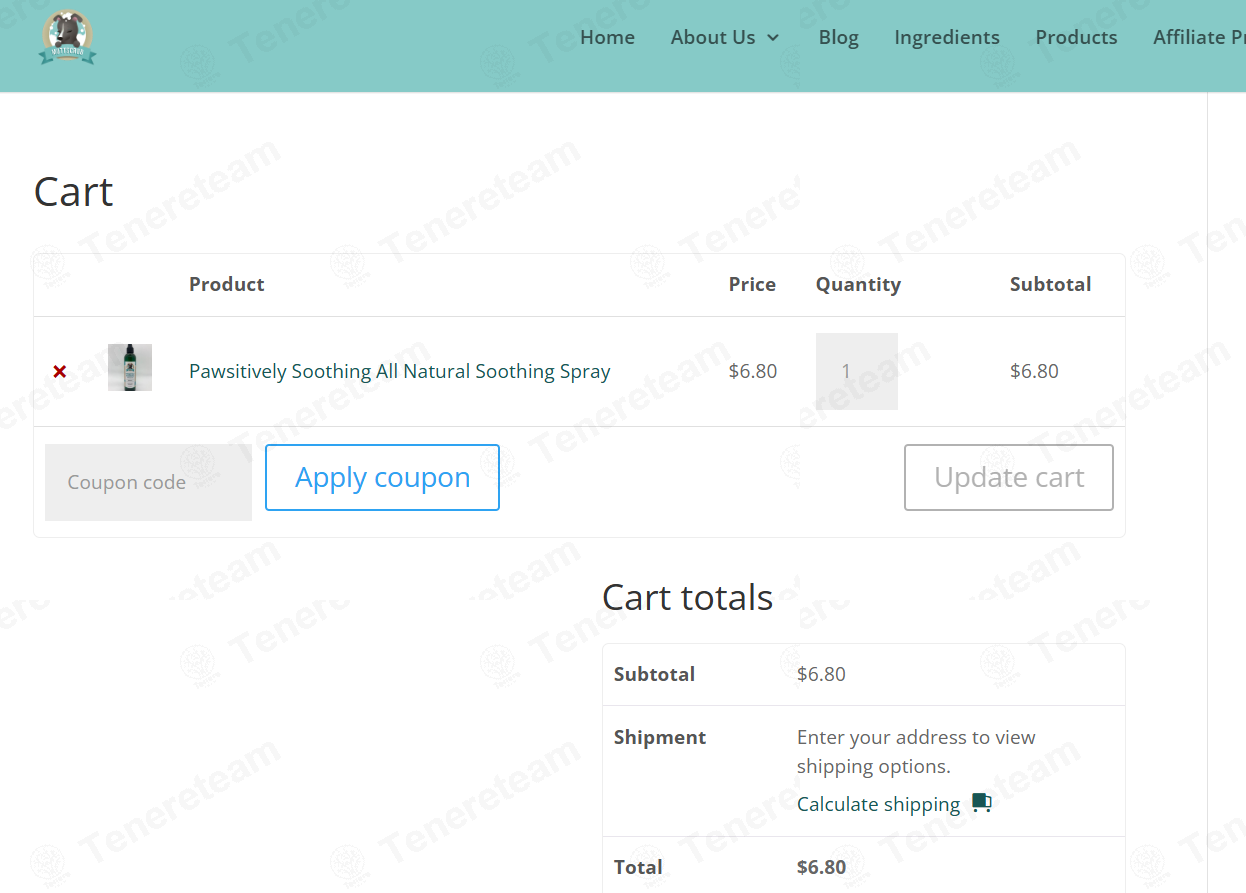Click the Apply coupon button
The image size is (1246, 893).
pyautogui.click(x=382, y=477)
